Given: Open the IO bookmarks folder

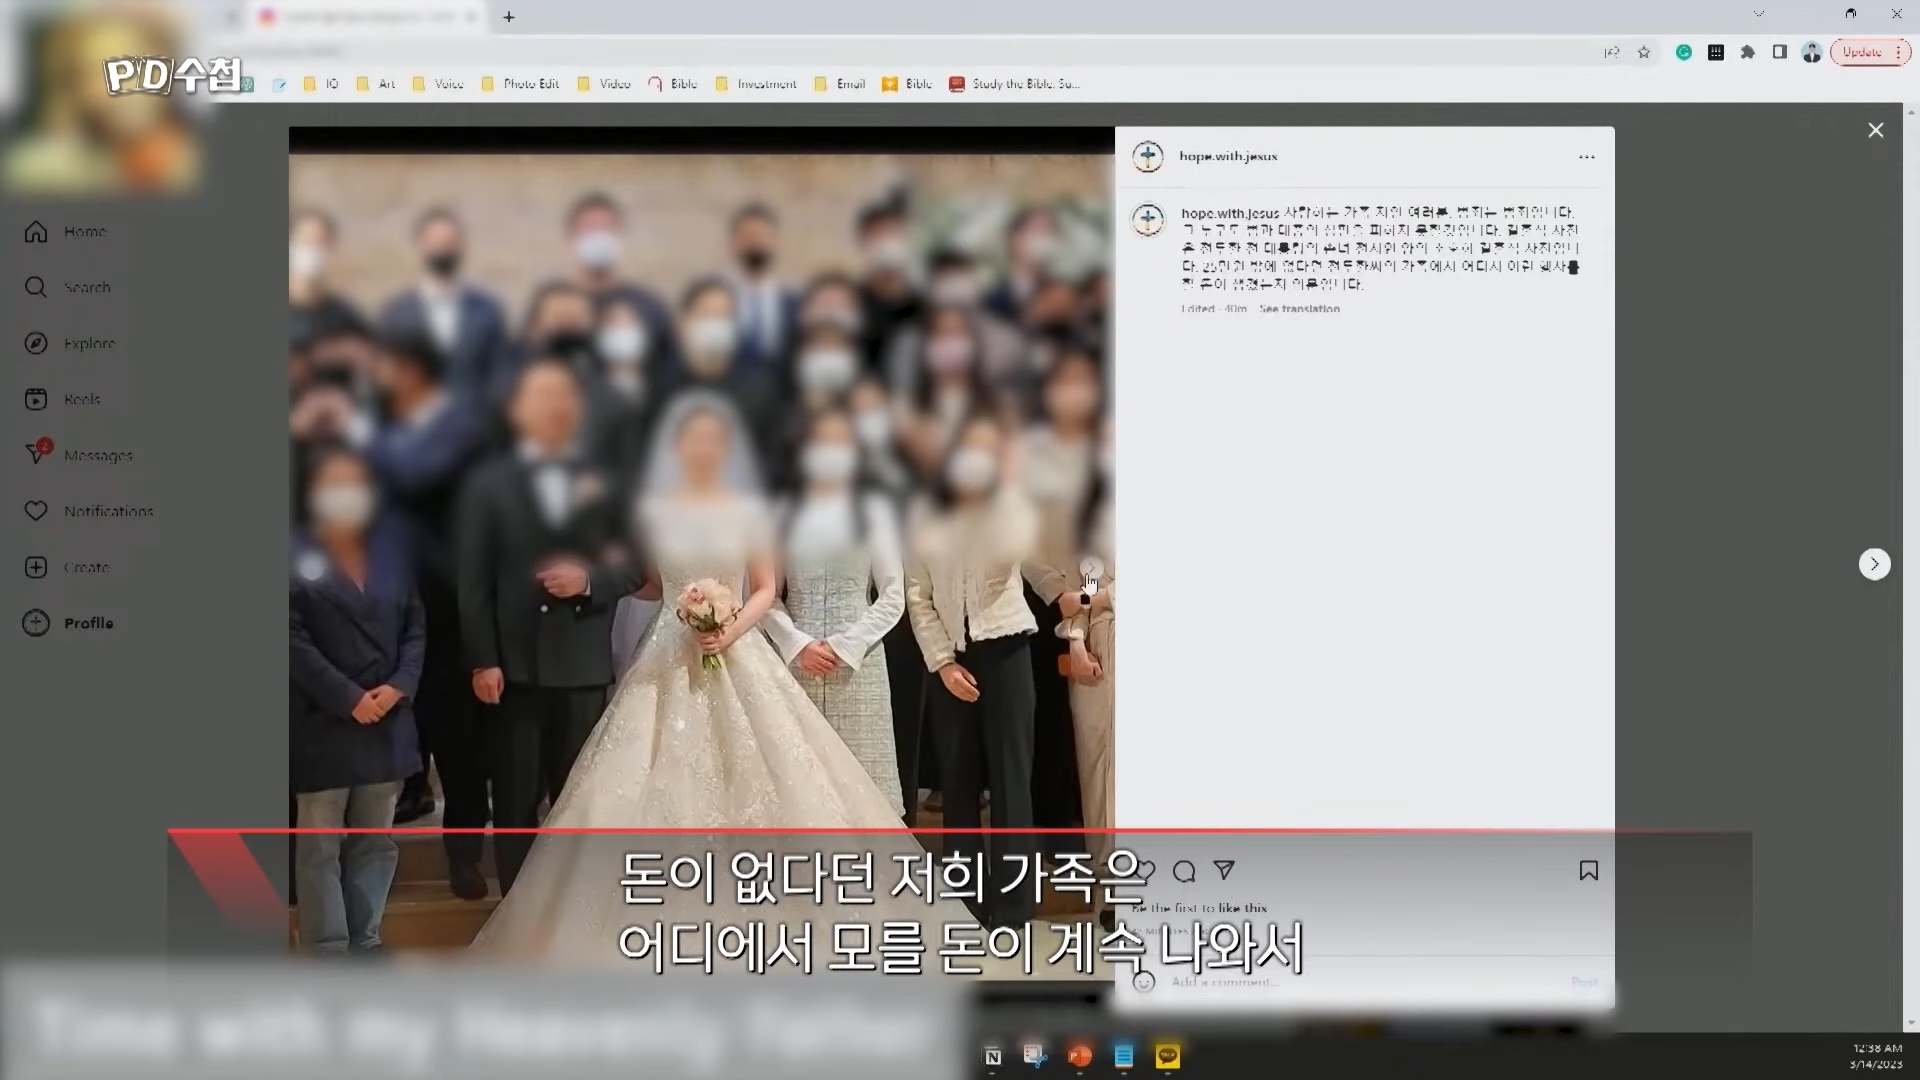Looking at the screenshot, I should click(321, 84).
